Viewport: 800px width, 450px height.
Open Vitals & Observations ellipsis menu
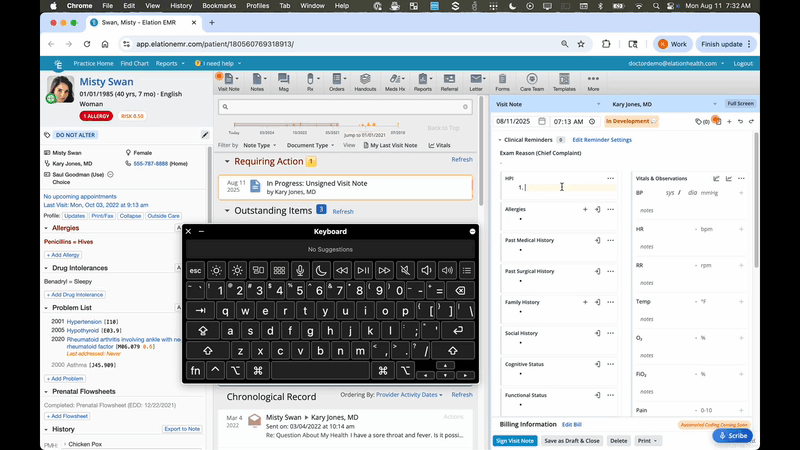tap(741, 179)
